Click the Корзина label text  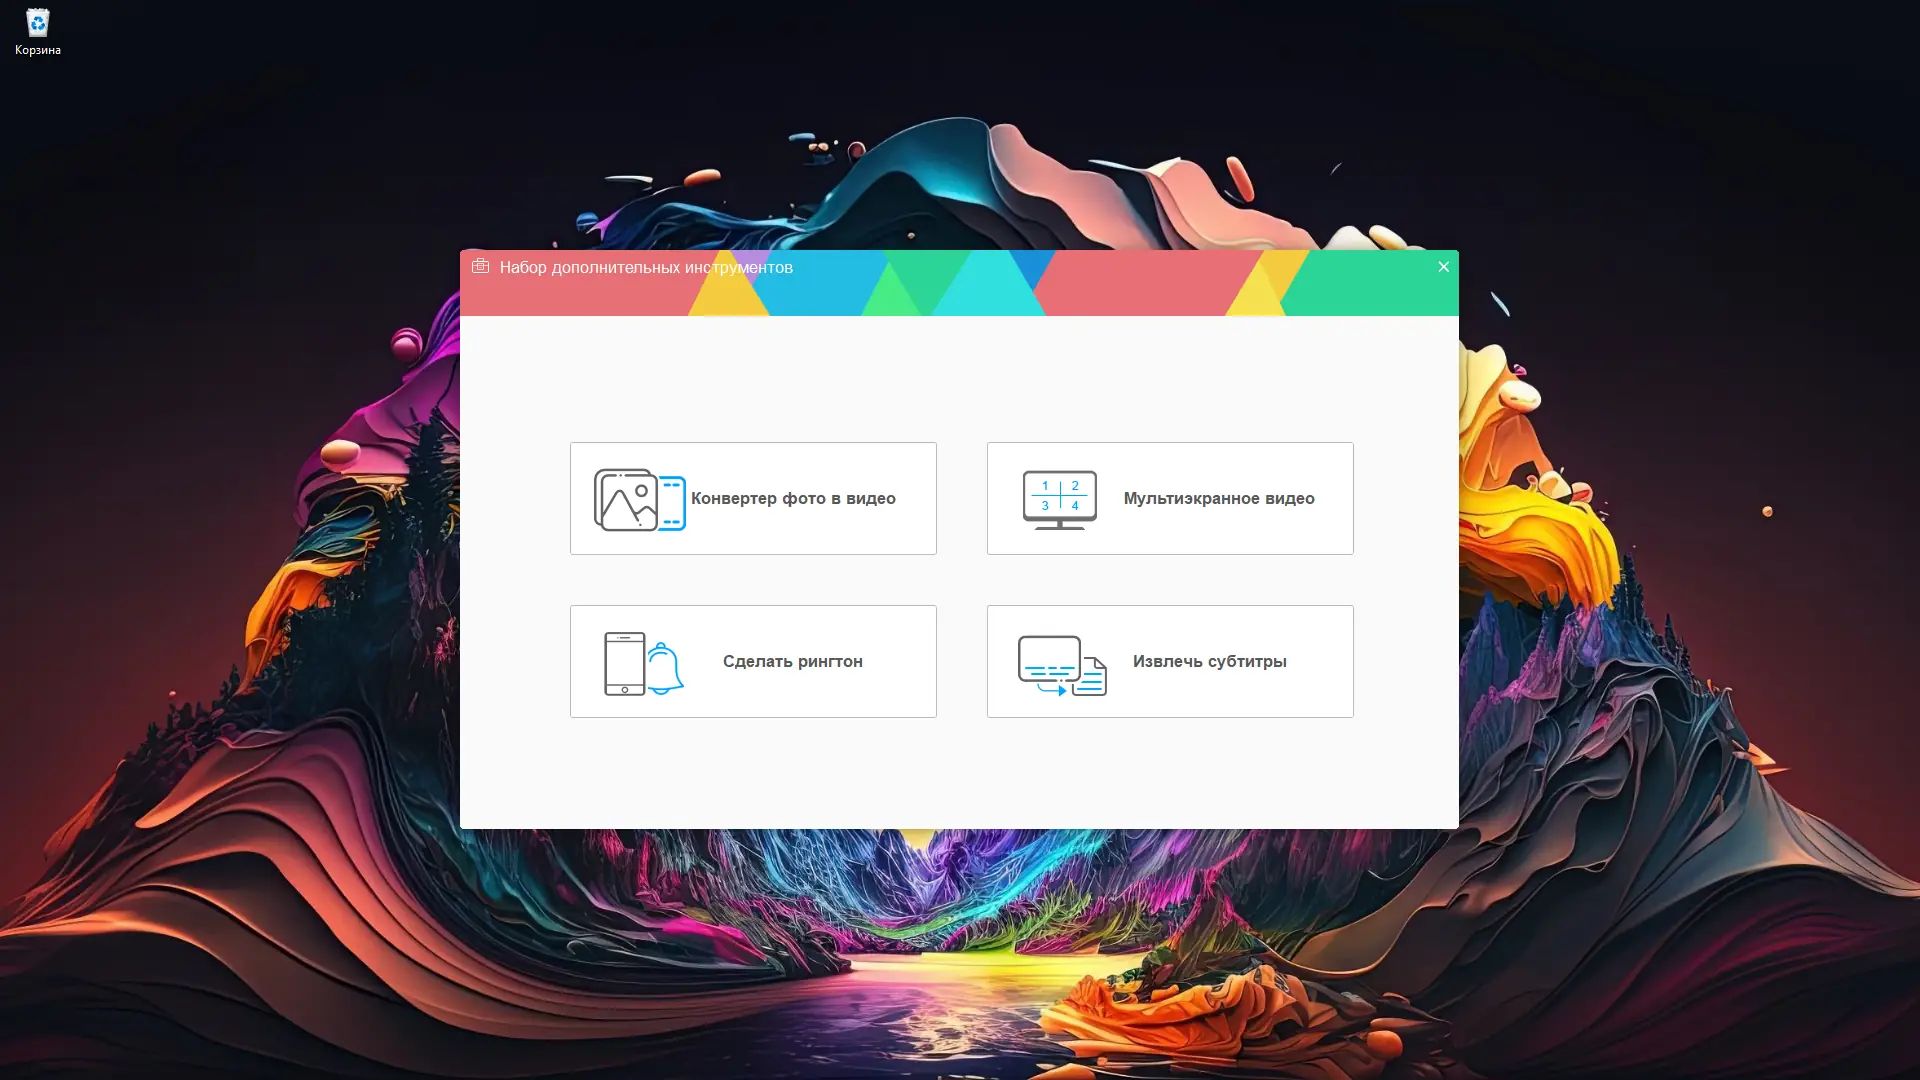(x=38, y=50)
